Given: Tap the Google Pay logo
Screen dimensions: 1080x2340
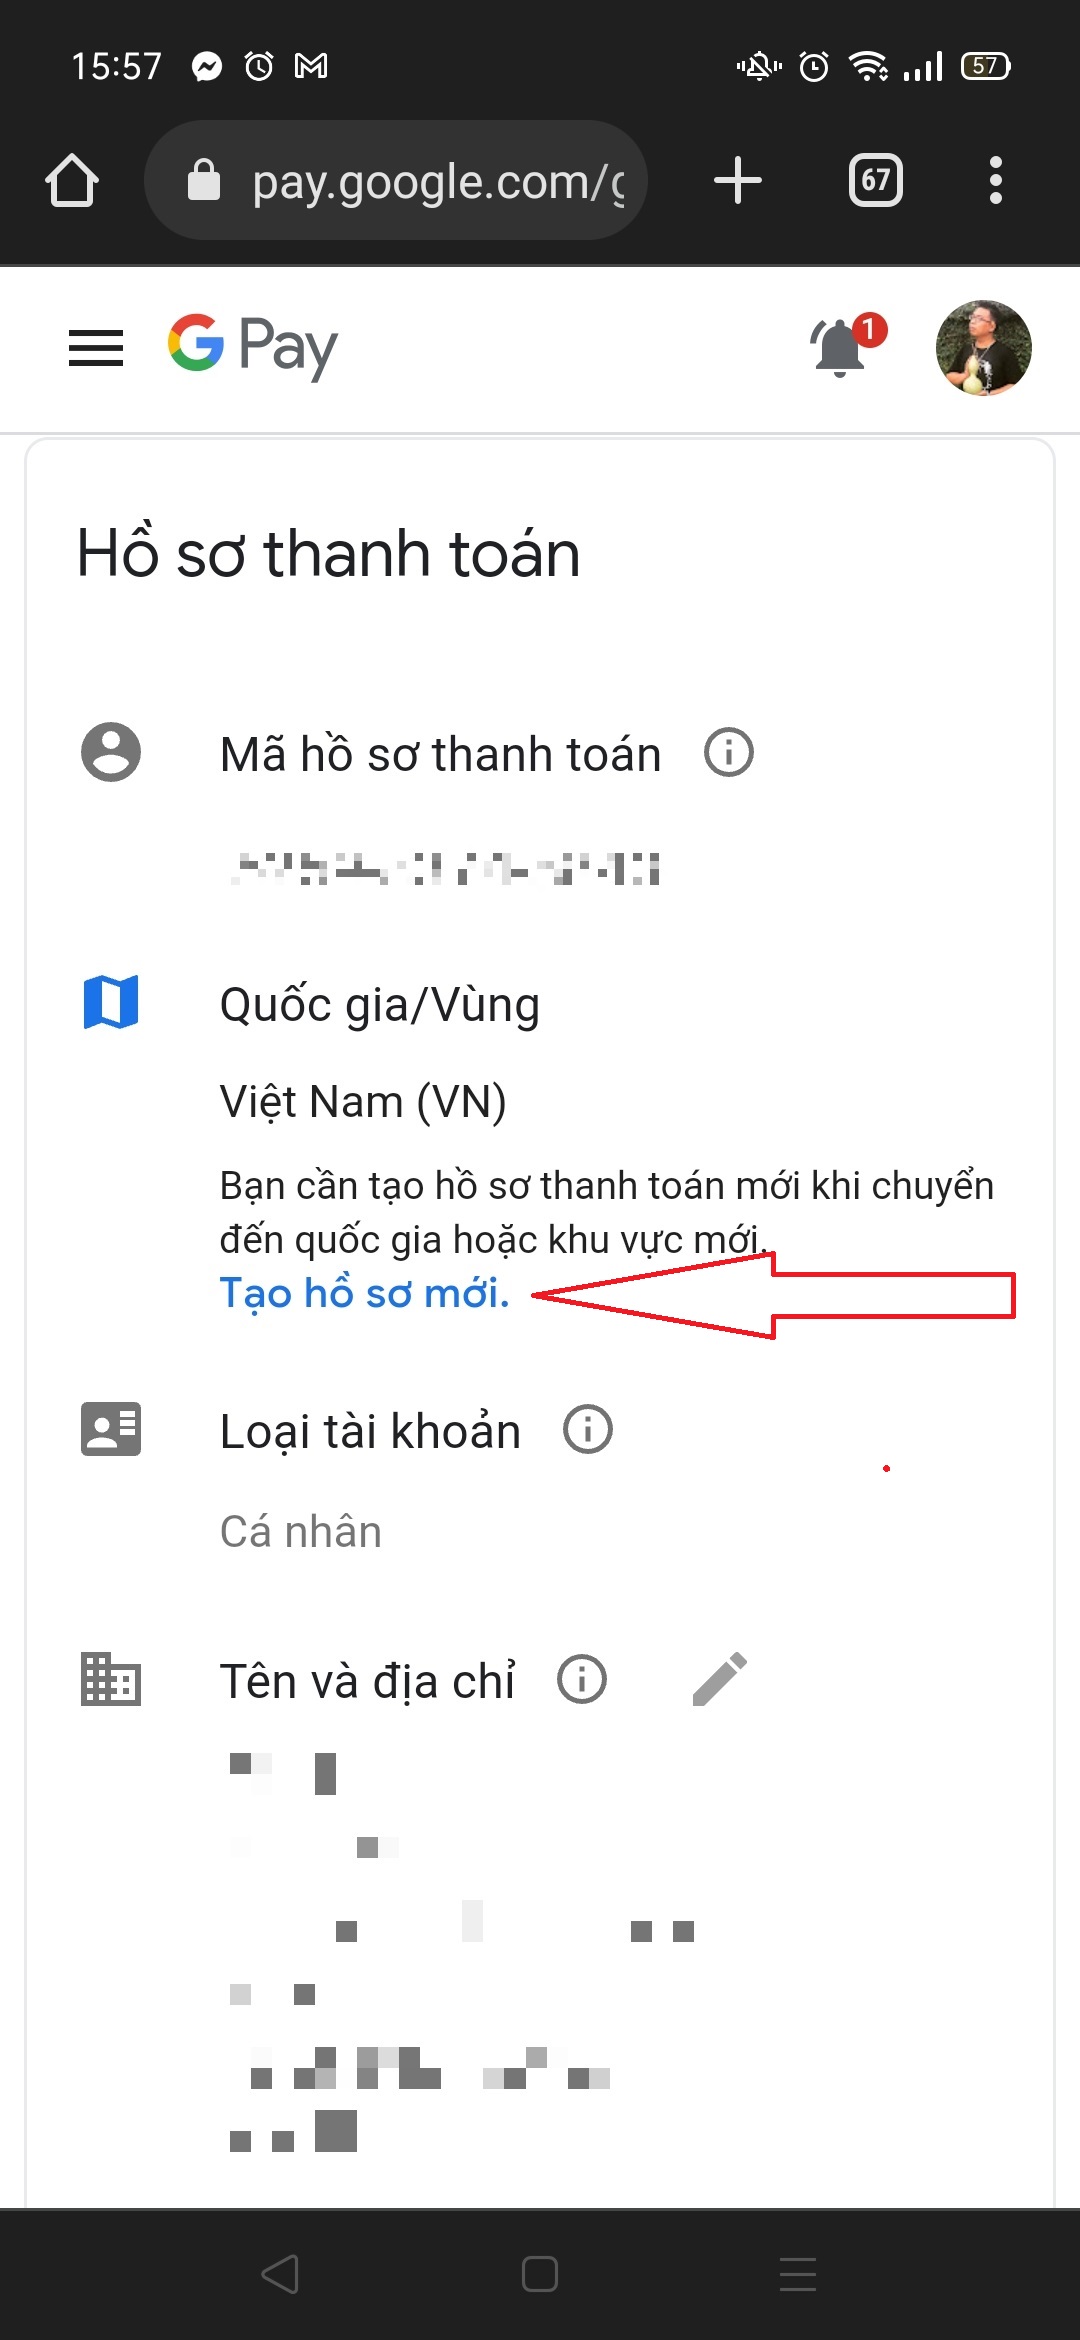Looking at the screenshot, I should [x=253, y=347].
